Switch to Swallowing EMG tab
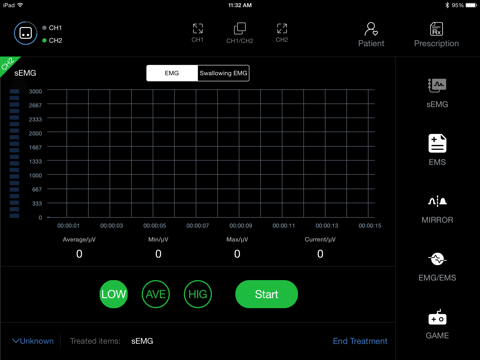This screenshot has width=480, height=360. coord(223,73)
